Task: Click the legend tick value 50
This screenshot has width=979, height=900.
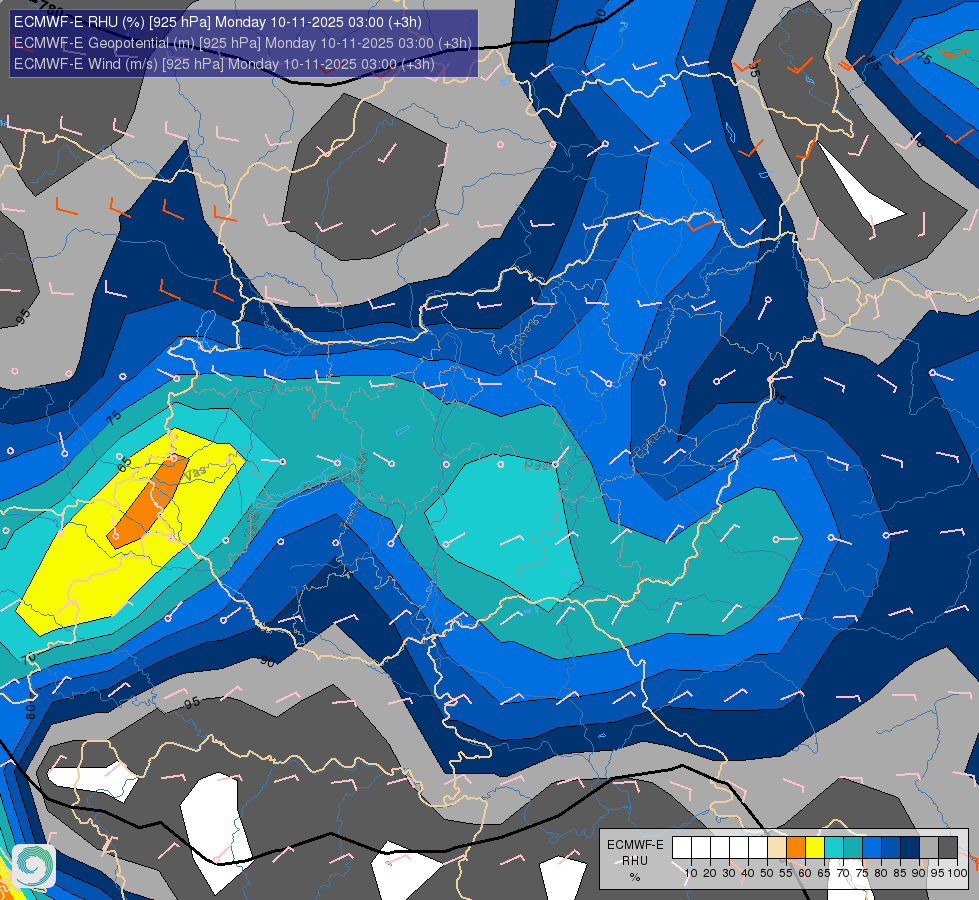Action: click(767, 873)
